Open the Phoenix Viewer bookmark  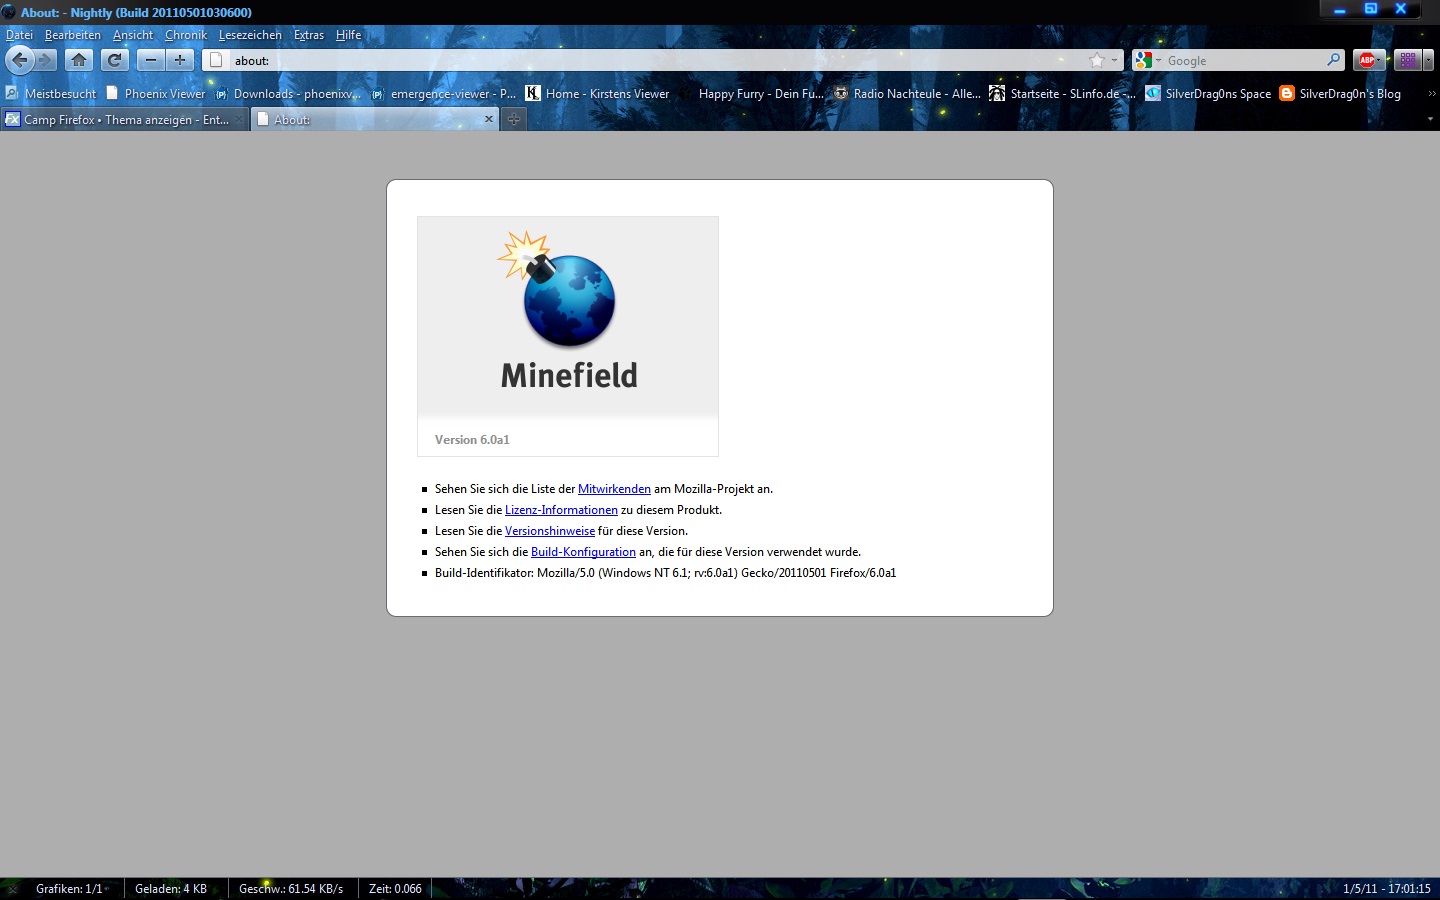pos(156,93)
